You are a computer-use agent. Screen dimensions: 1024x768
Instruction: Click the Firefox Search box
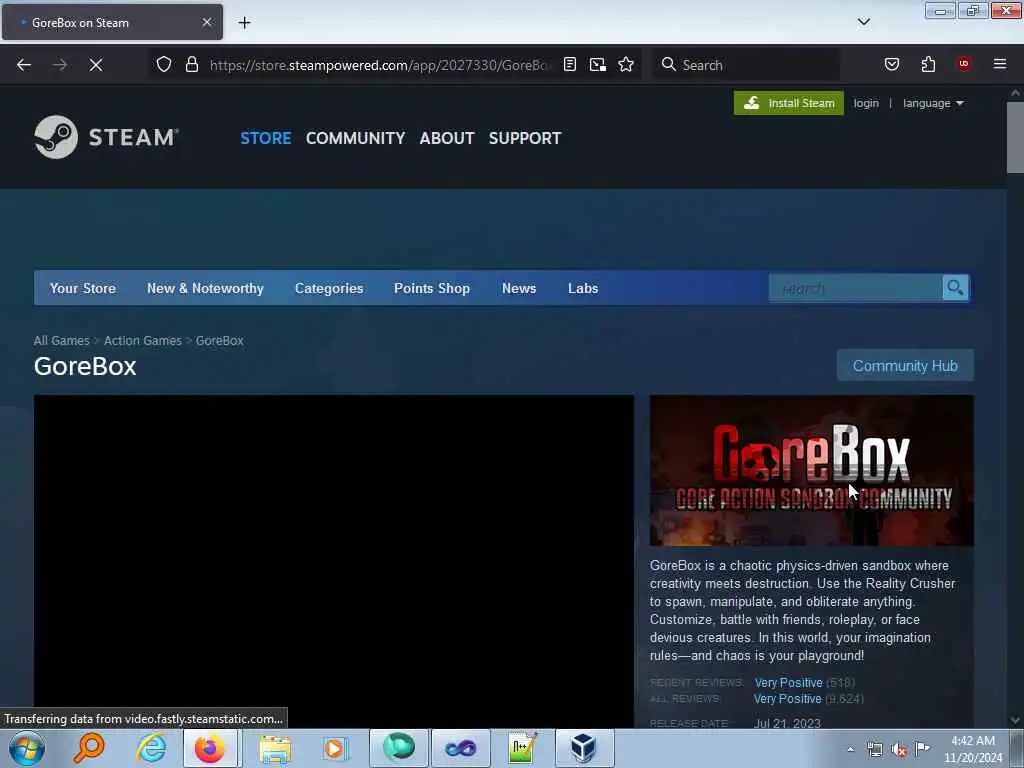(746, 65)
